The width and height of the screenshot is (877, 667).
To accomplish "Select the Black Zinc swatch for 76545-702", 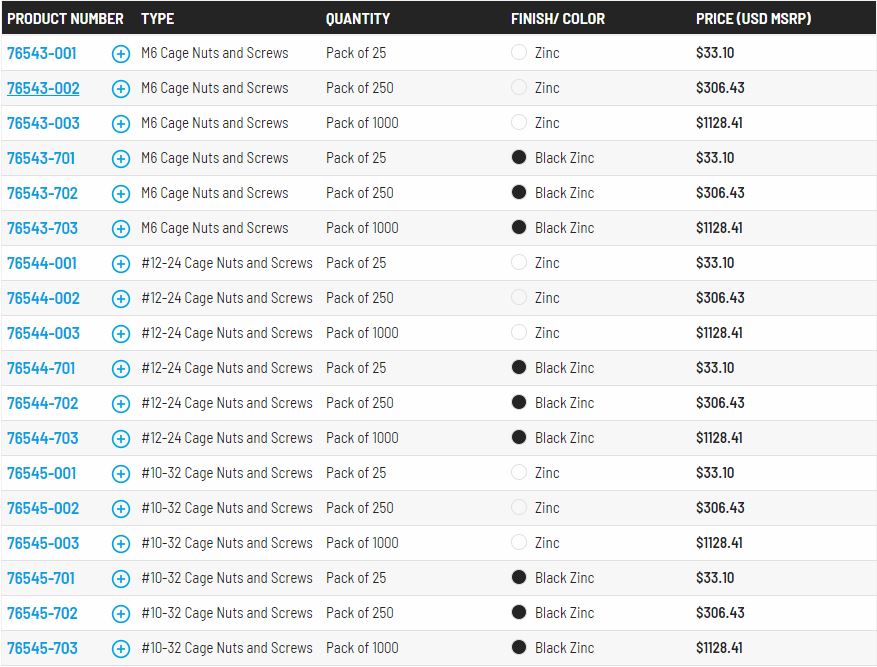I will 519,613.
